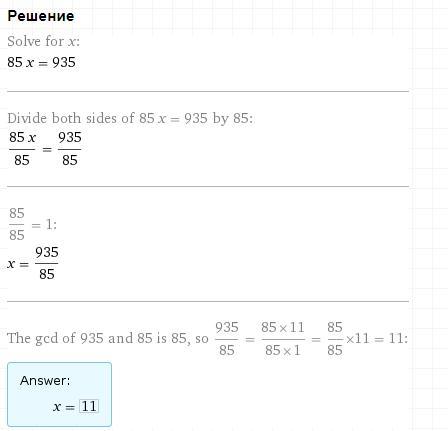Click the first horizontal divider line
Image resolution: width=448 pixels, height=431 pixels.
[208, 91]
